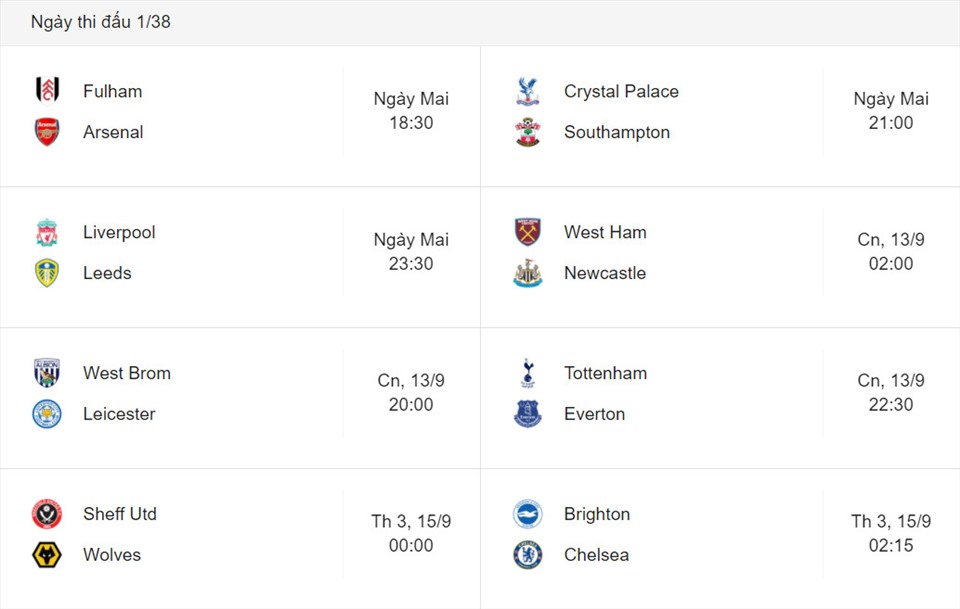Open the Sheff Utd team link

(120, 514)
